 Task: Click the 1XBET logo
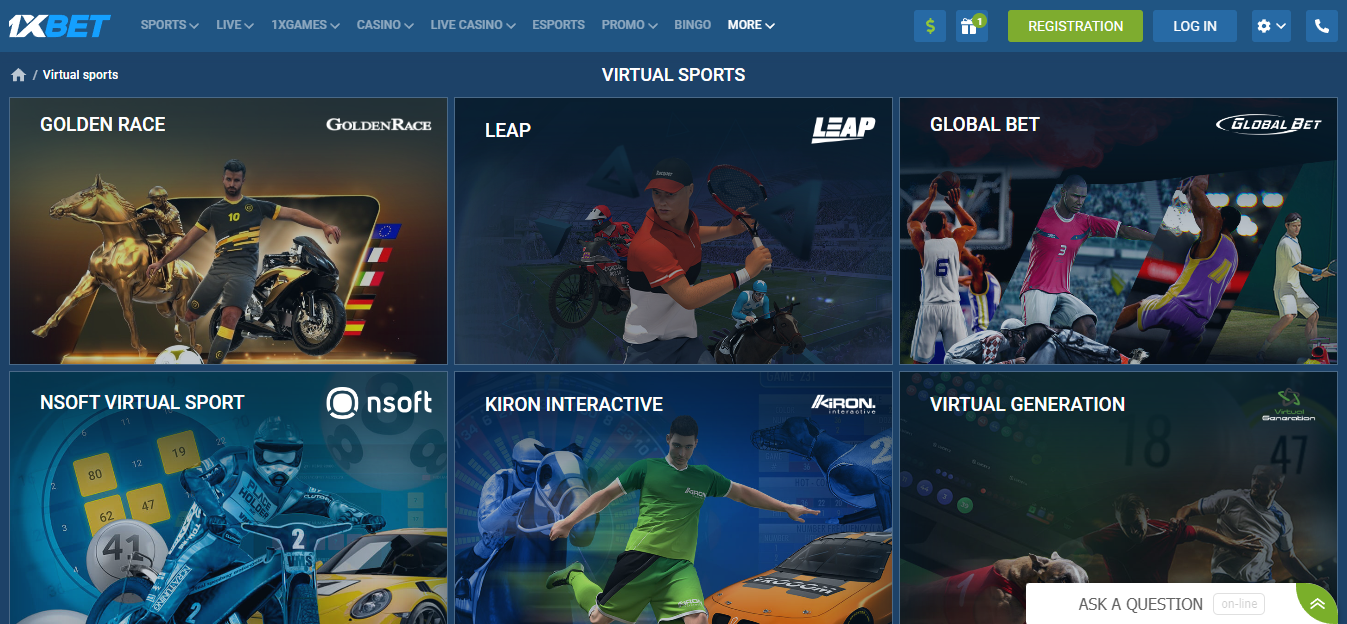[x=59, y=26]
